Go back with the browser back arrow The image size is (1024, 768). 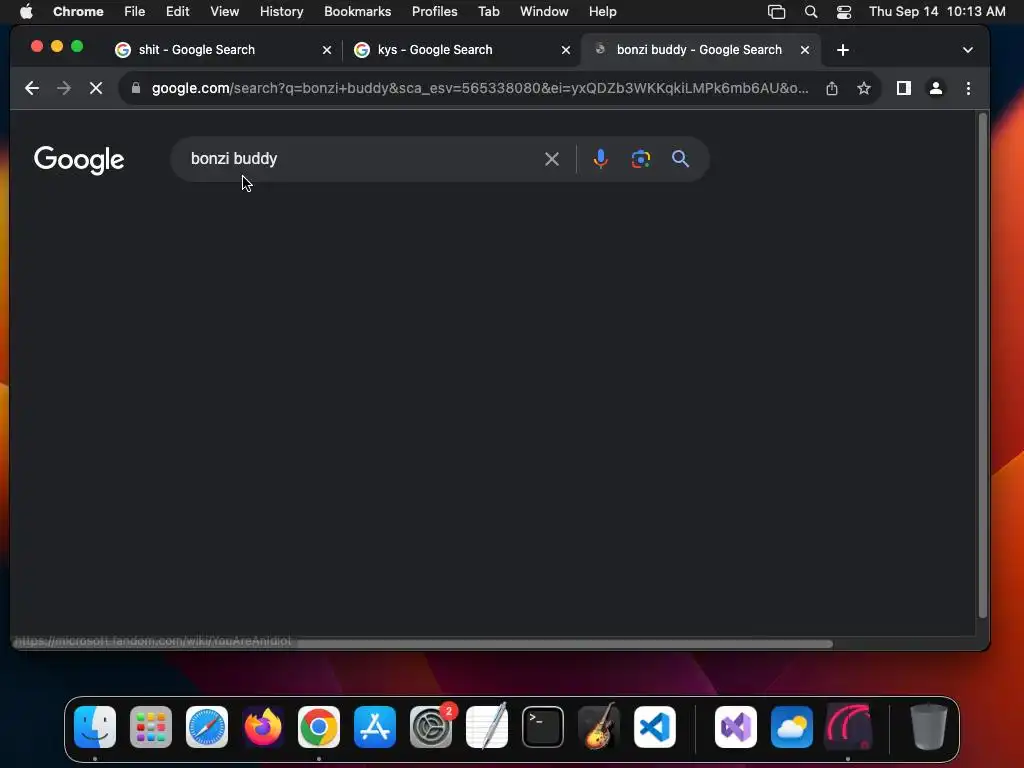pos(31,88)
